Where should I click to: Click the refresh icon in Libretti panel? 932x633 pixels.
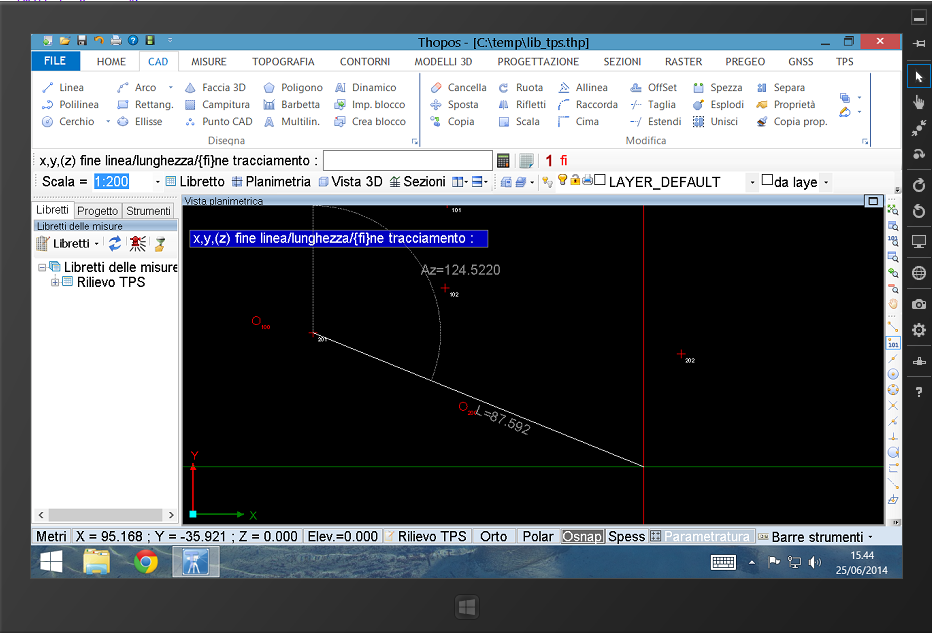tap(115, 243)
